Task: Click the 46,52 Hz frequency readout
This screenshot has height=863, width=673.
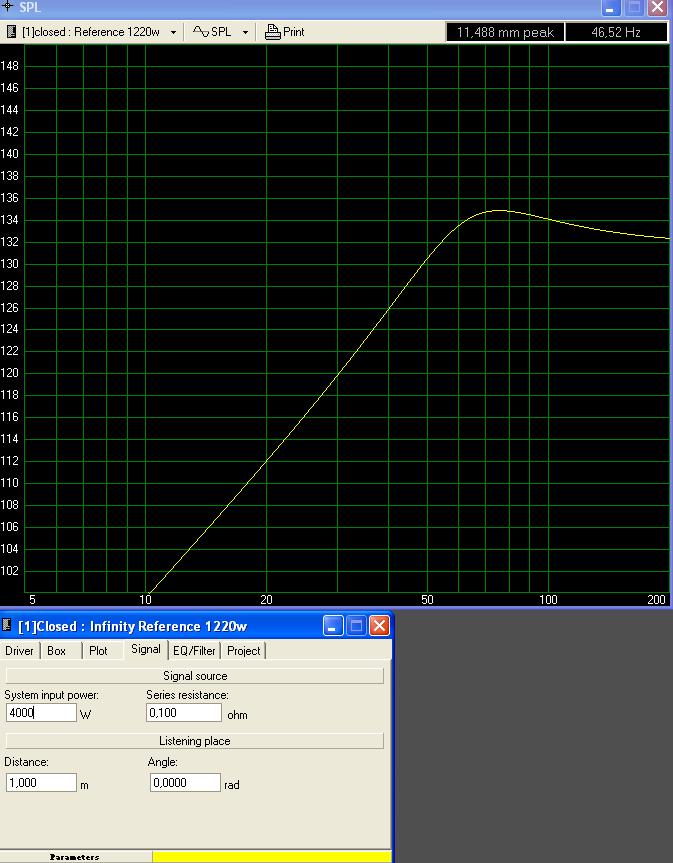Action: tap(616, 32)
